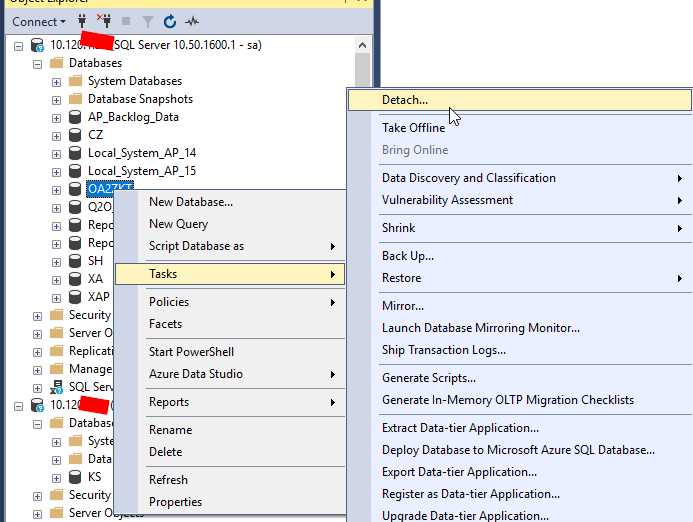The width and height of the screenshot is (693, 522).
Task: Expand Local_System_AP_14 database
Action: point(56,154)
